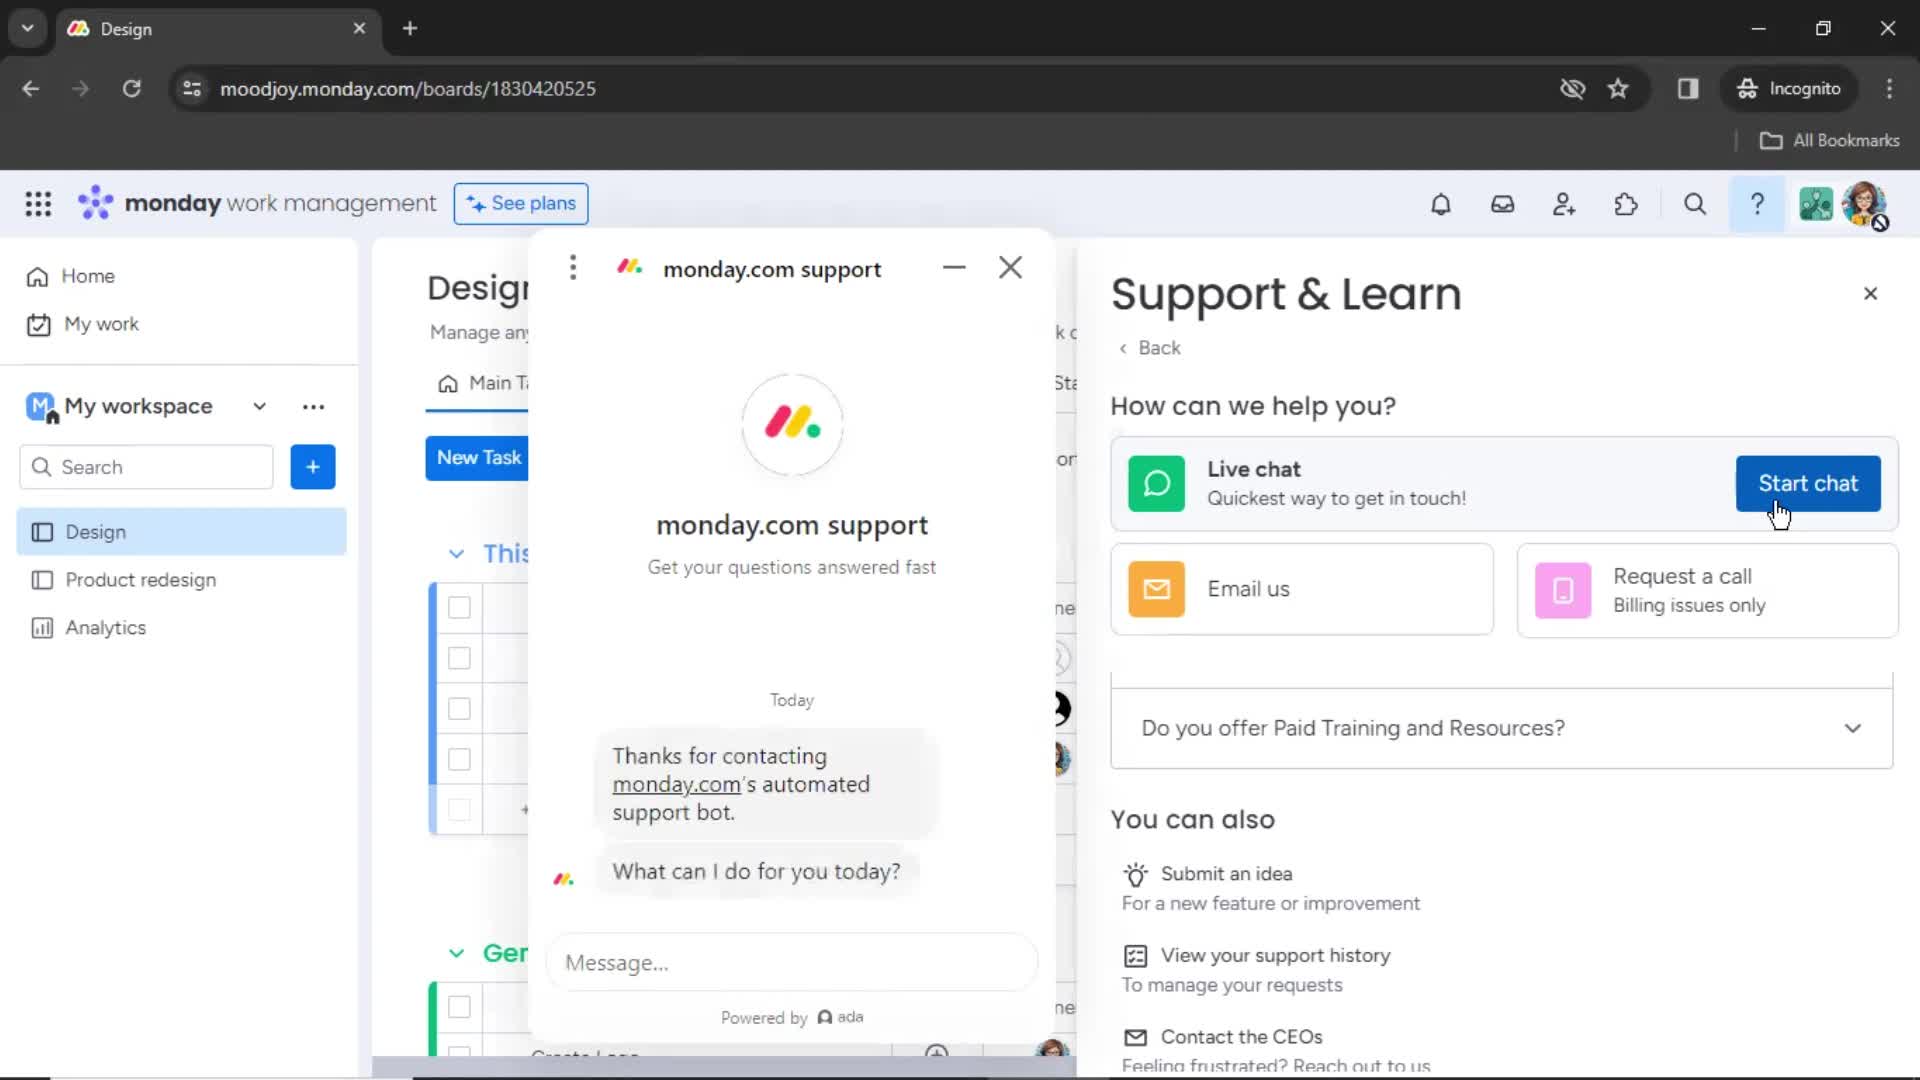The image size is (1920, 1080).
Task: Tick the third task row checkbox
Action: click(x=459, y=708)
